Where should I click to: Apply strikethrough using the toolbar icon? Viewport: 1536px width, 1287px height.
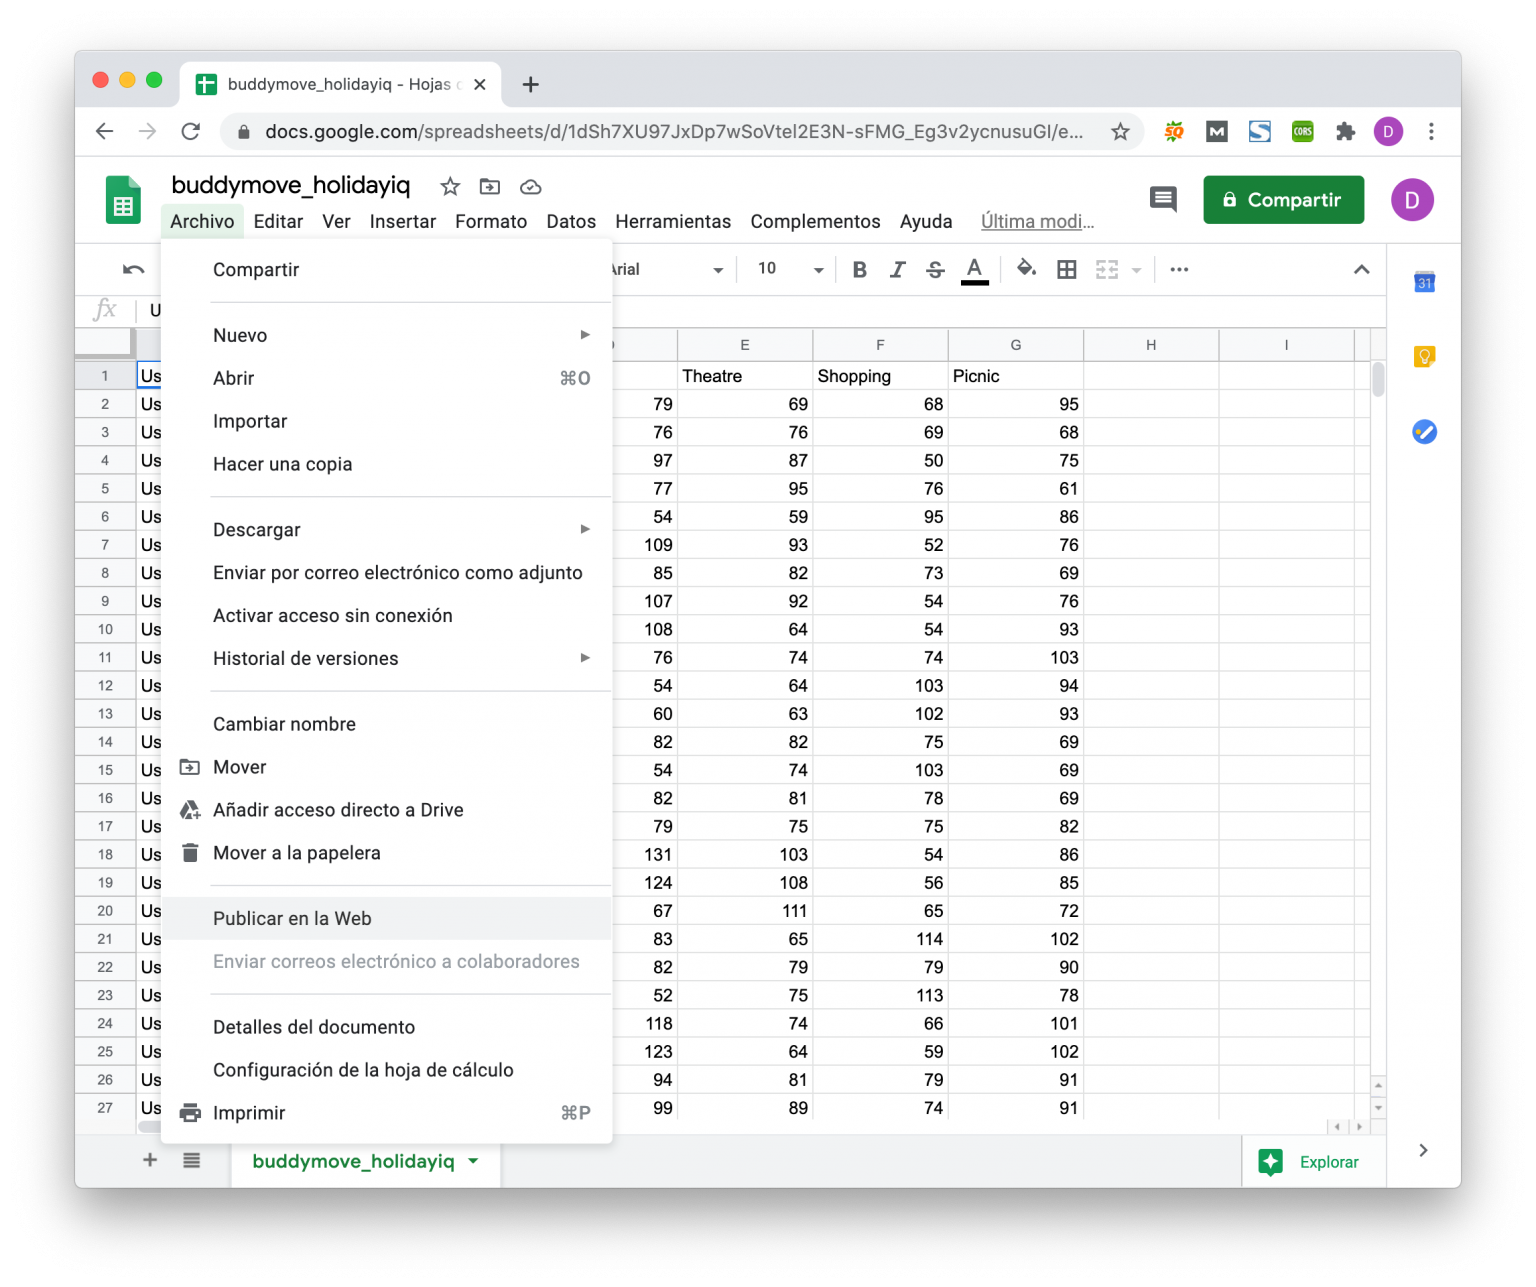935,269
